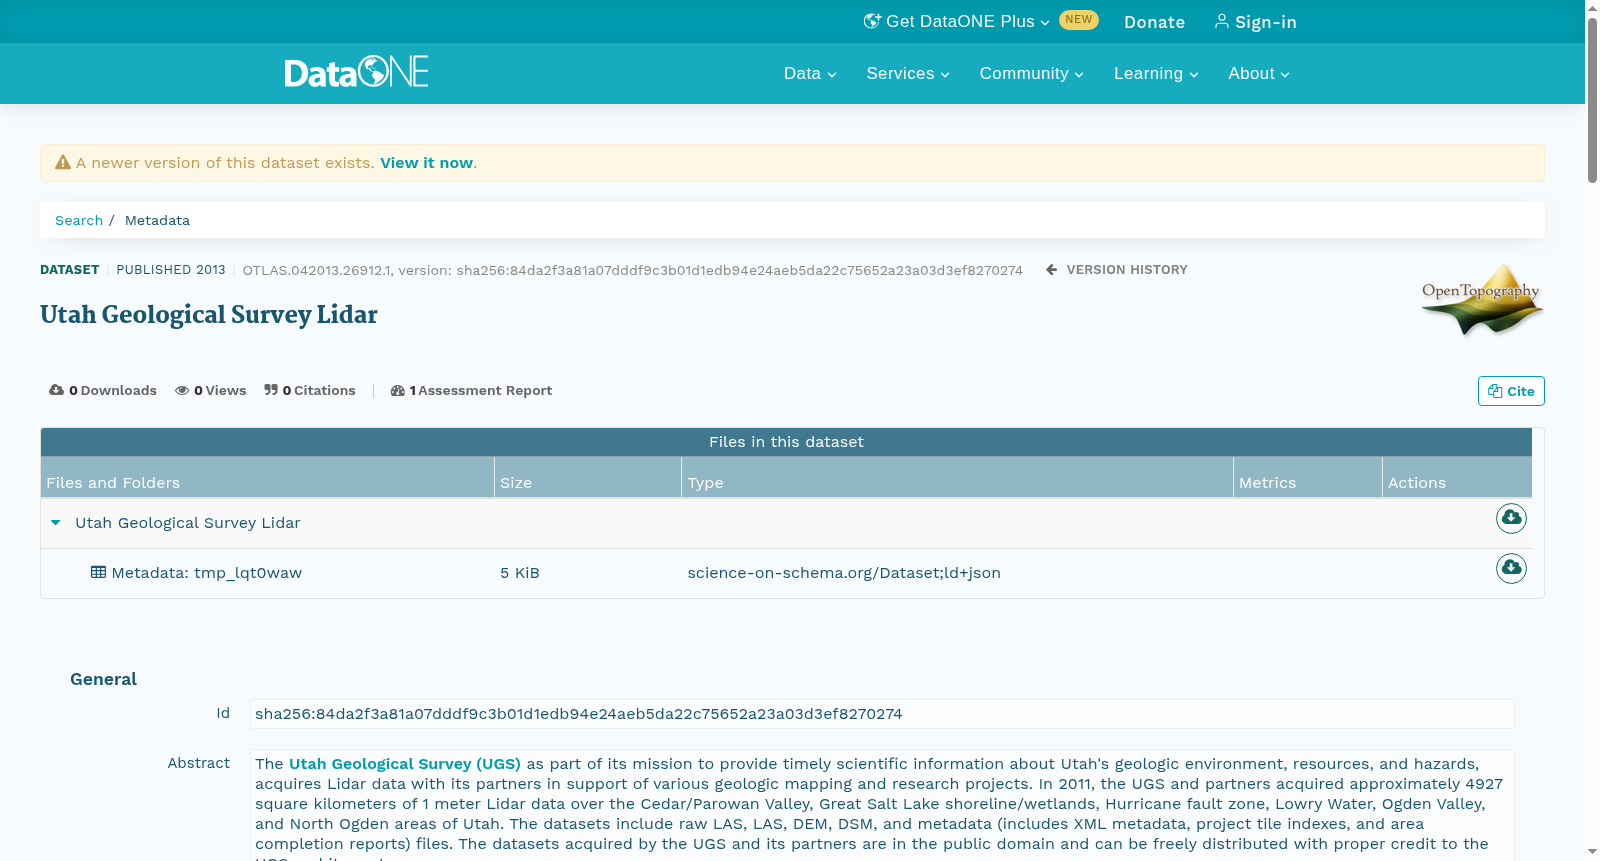Collapse Utah Geological Survey Lidar folder
The image size is (1600, 861).
(56, 523)
